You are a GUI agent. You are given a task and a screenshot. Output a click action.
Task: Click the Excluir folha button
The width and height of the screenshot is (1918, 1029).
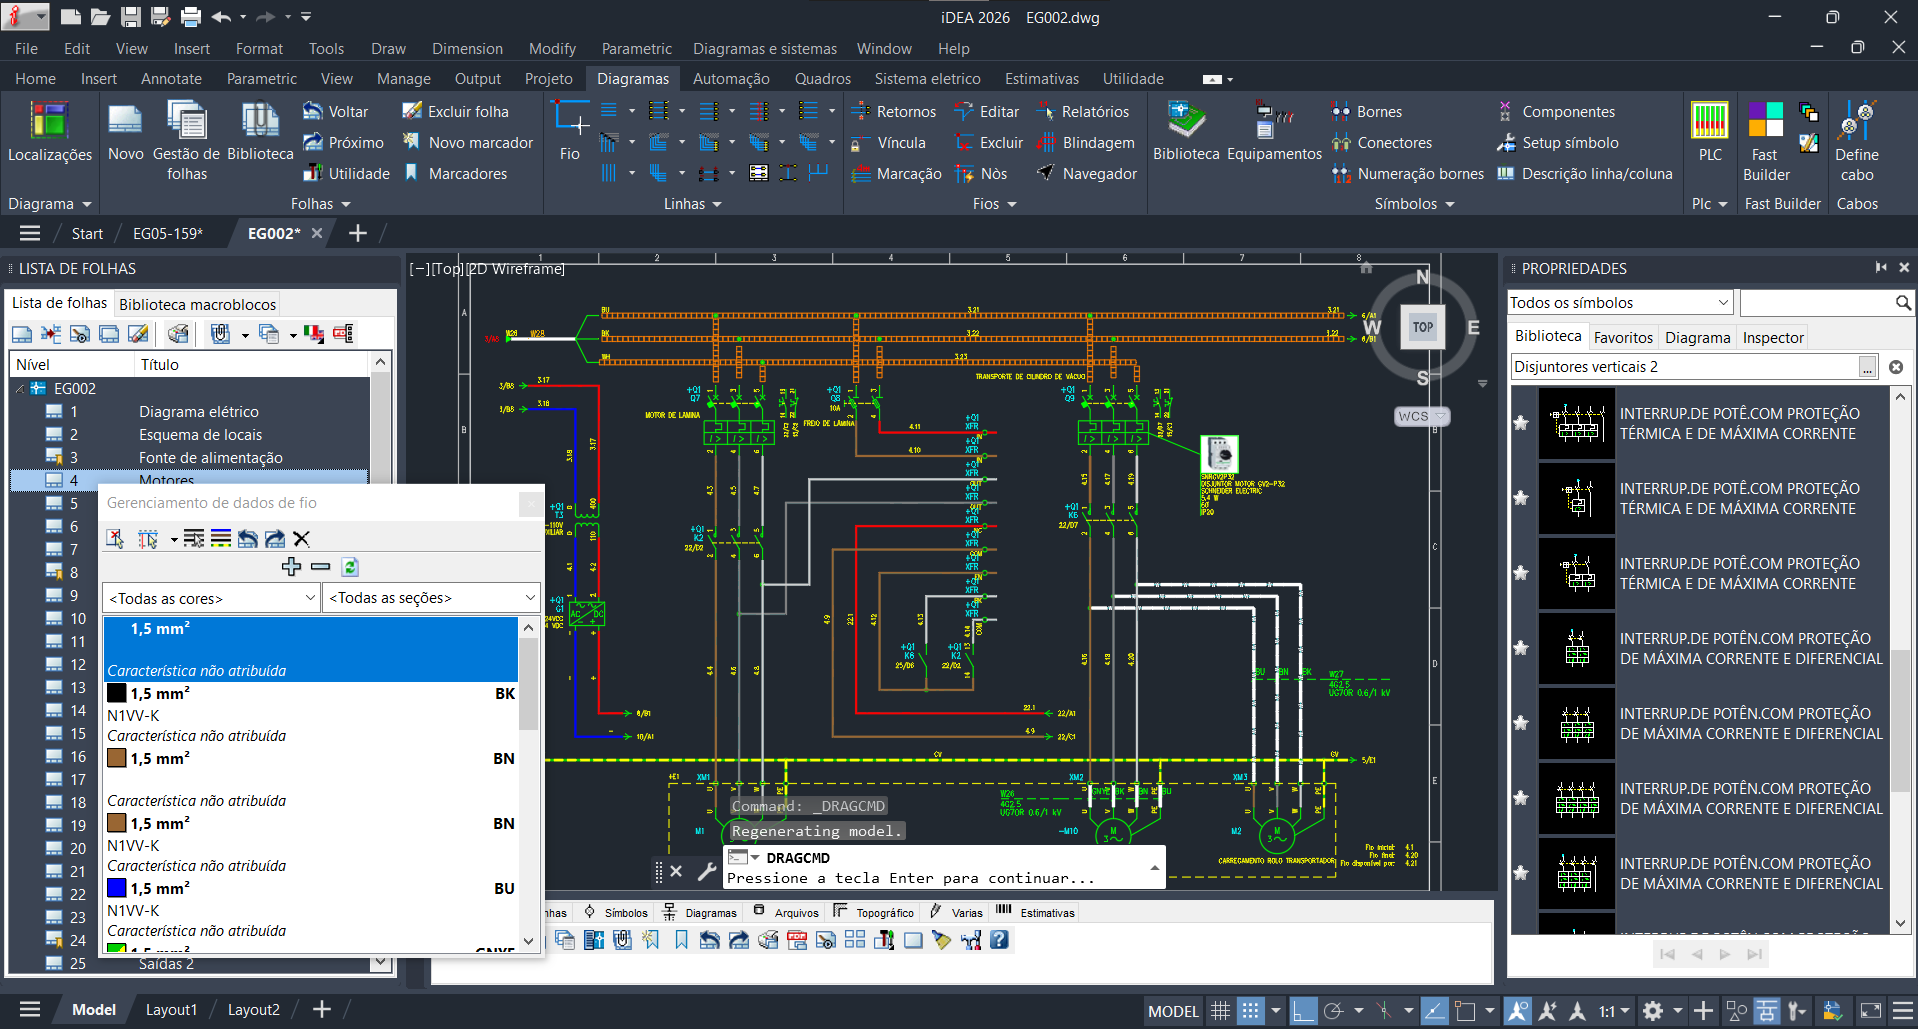click(x=455, y=111)
